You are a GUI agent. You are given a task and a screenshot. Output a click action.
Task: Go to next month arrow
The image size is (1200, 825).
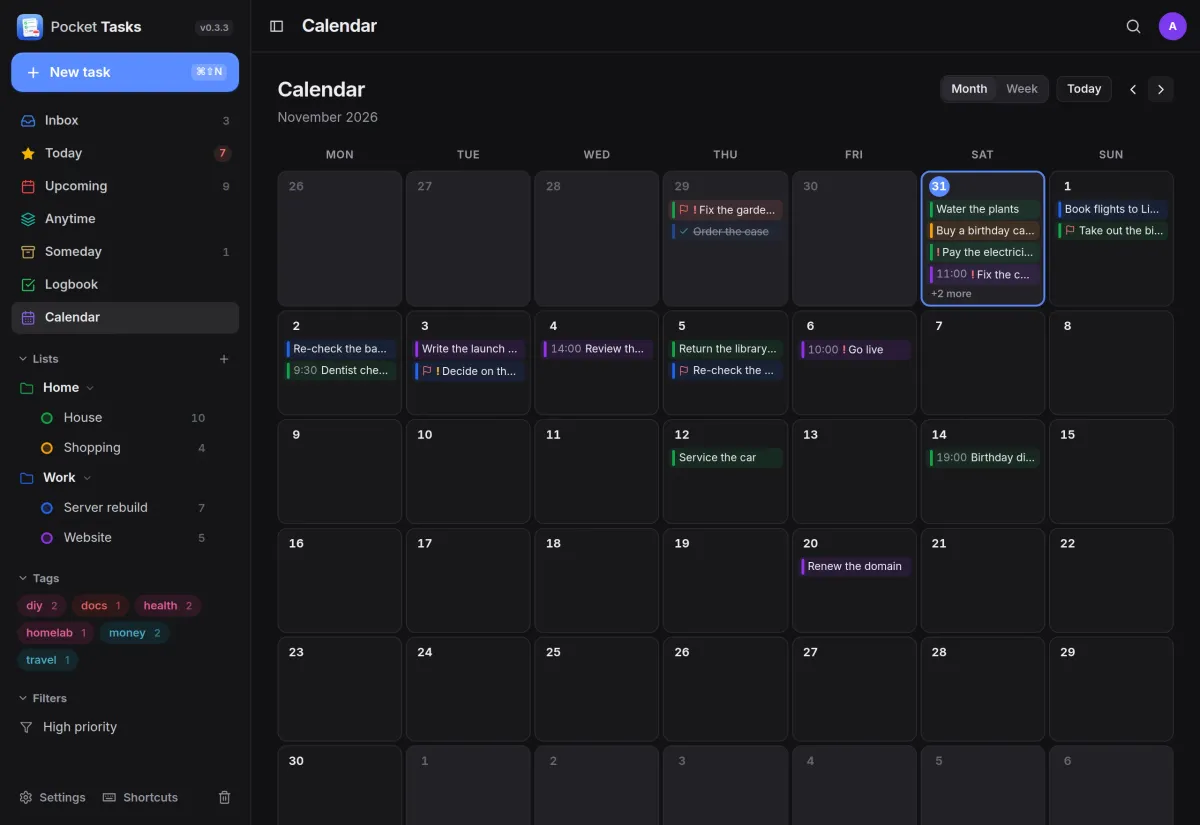click(1161, 89)
